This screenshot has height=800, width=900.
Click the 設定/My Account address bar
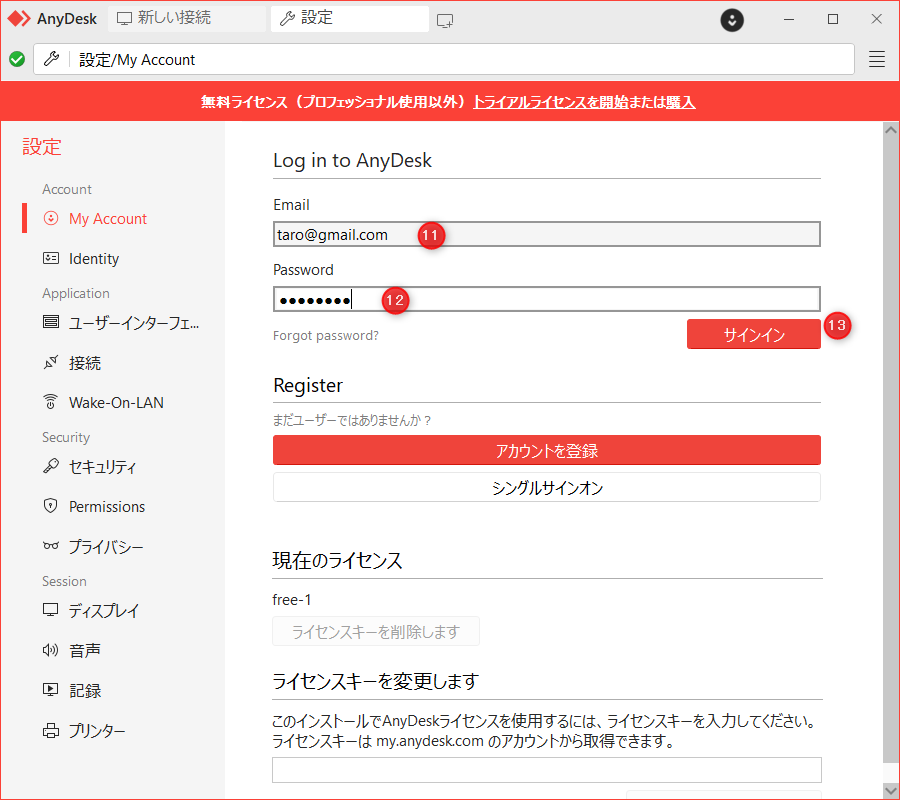444,59
